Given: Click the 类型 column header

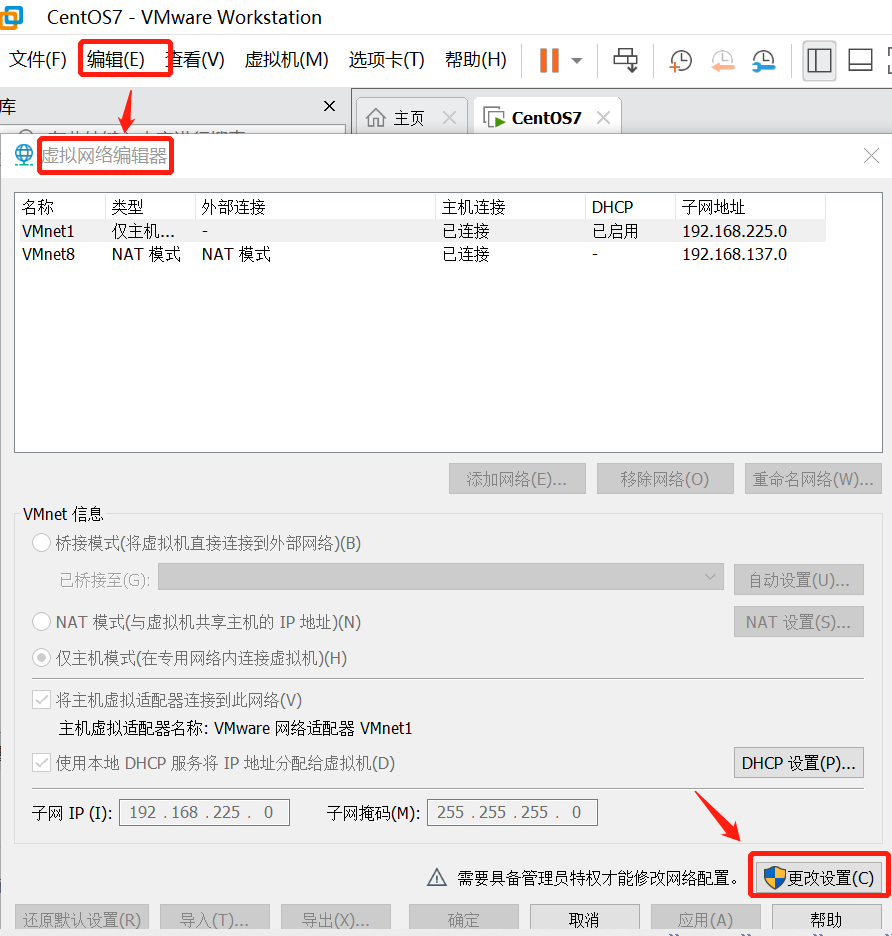Looking at the screenshot, I should (150, 207).
